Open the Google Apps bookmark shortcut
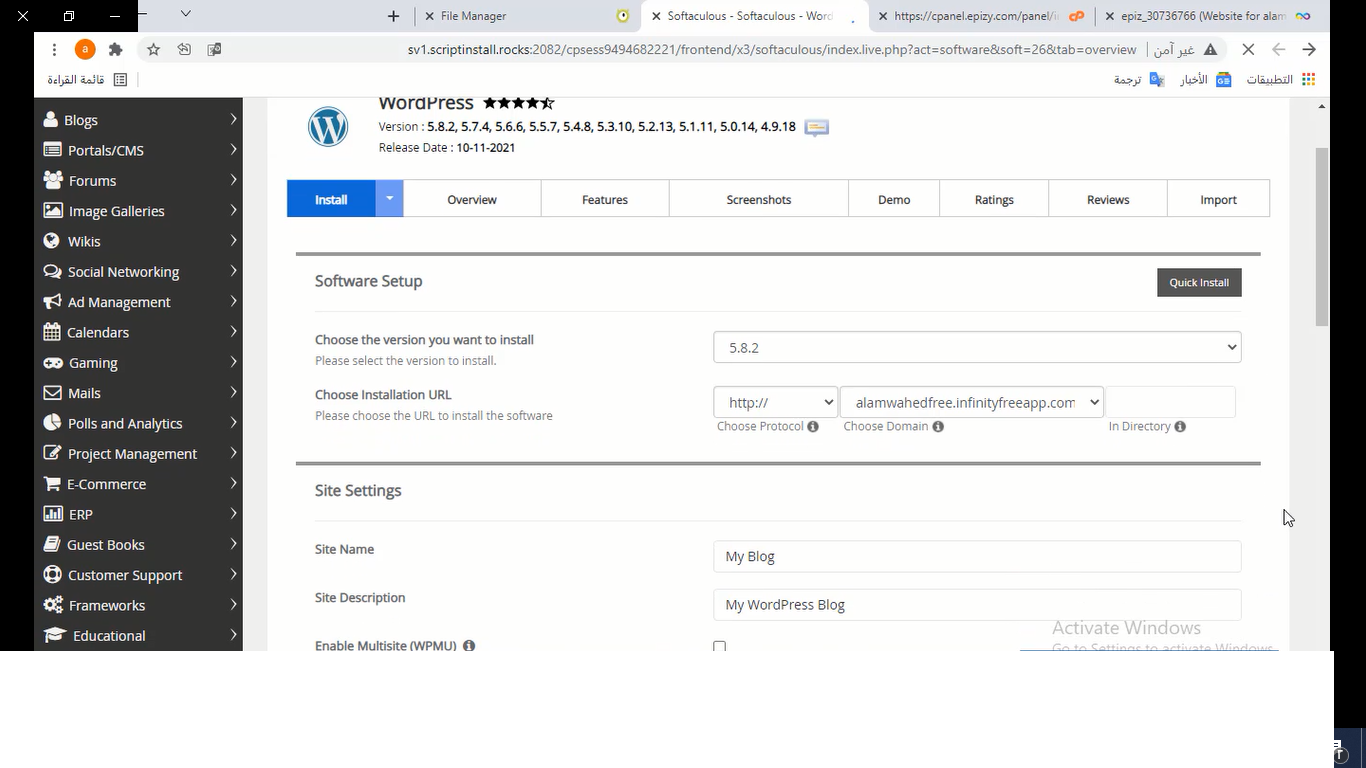Viewport: 1366px width, 768px height. point(1281,79)
